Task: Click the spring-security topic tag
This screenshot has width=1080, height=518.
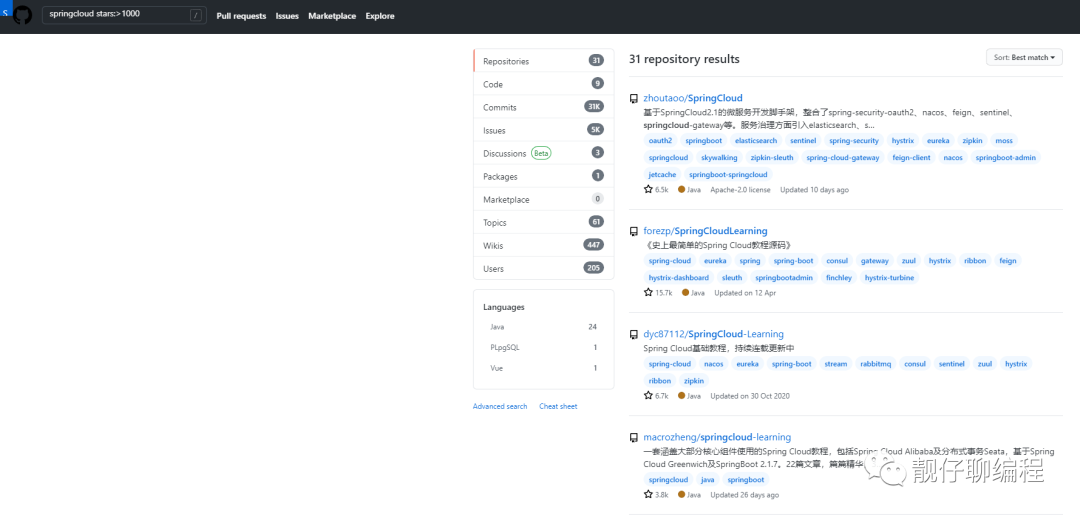Action: point(854,141)
